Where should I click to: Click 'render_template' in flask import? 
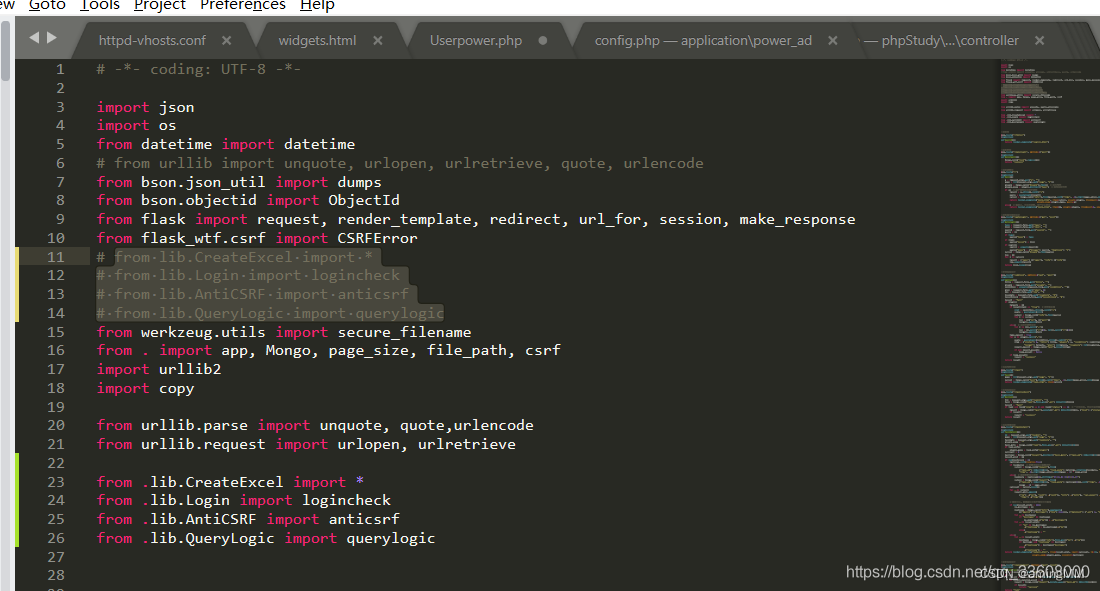click(x=404, y=220)
